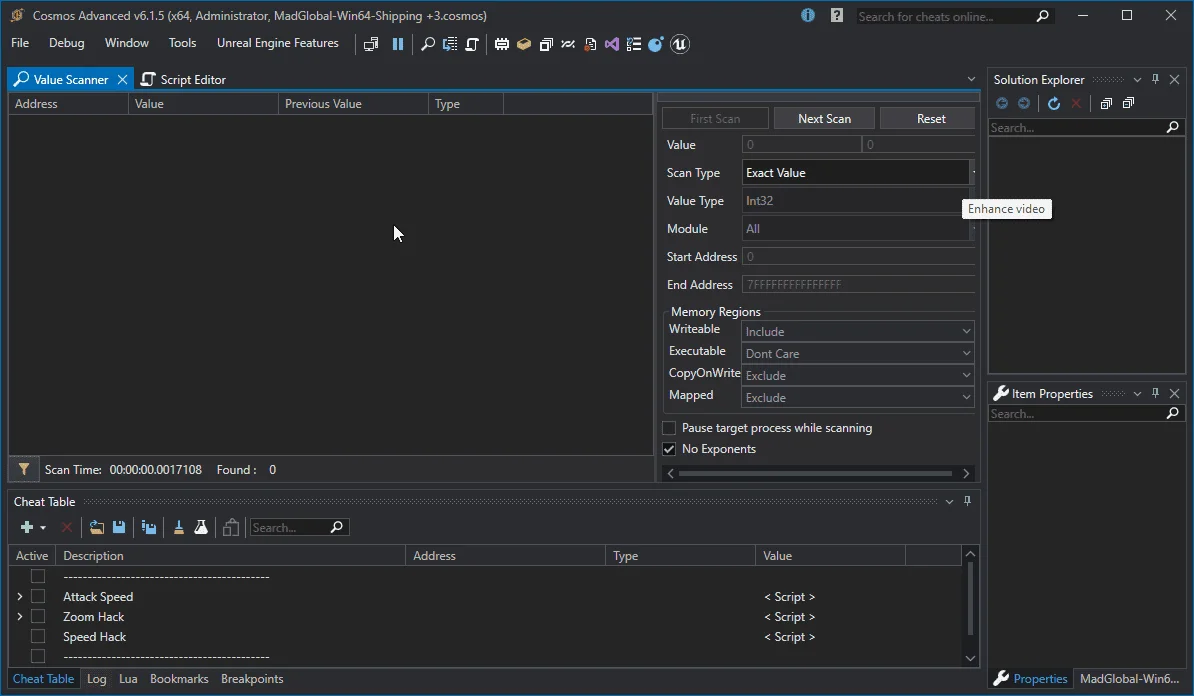This screenshot has width=1194, height=696.
Task: Open the CopyOnWrite memory region dropdown
Action: coord(857,375)
